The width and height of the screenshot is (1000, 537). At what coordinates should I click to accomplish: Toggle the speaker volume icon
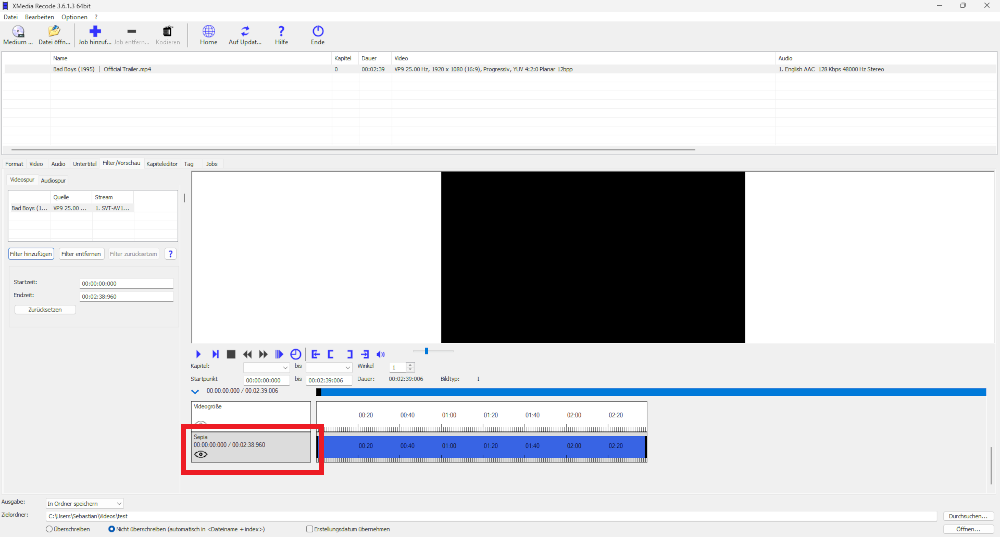(x=381, y=354)
